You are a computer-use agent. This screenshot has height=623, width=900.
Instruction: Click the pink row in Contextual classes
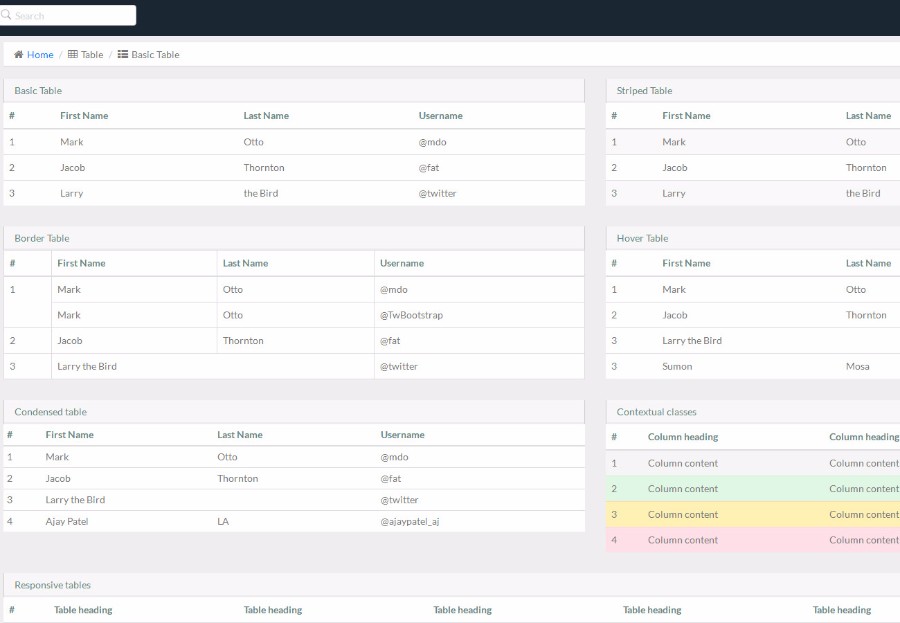click(x=752, y=540)
